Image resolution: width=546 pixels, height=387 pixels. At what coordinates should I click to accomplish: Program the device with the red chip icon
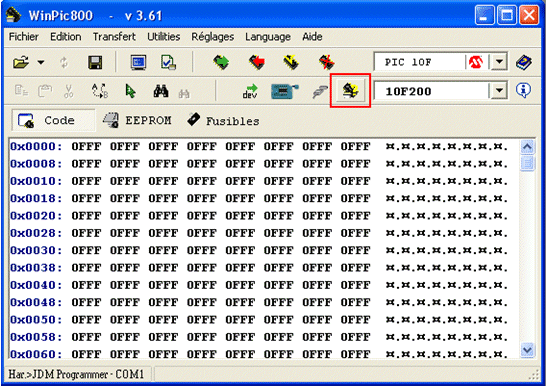click(257, 63)
